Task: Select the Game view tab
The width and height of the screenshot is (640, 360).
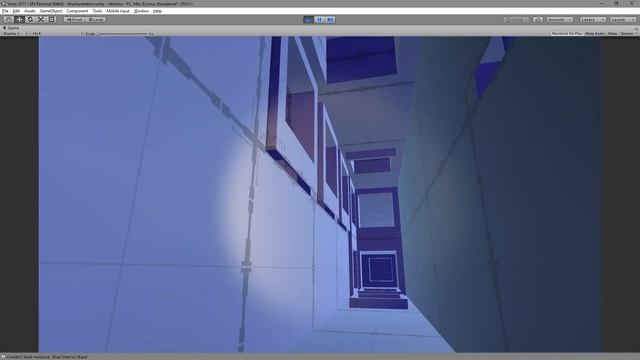Action: tap(11, 28)
